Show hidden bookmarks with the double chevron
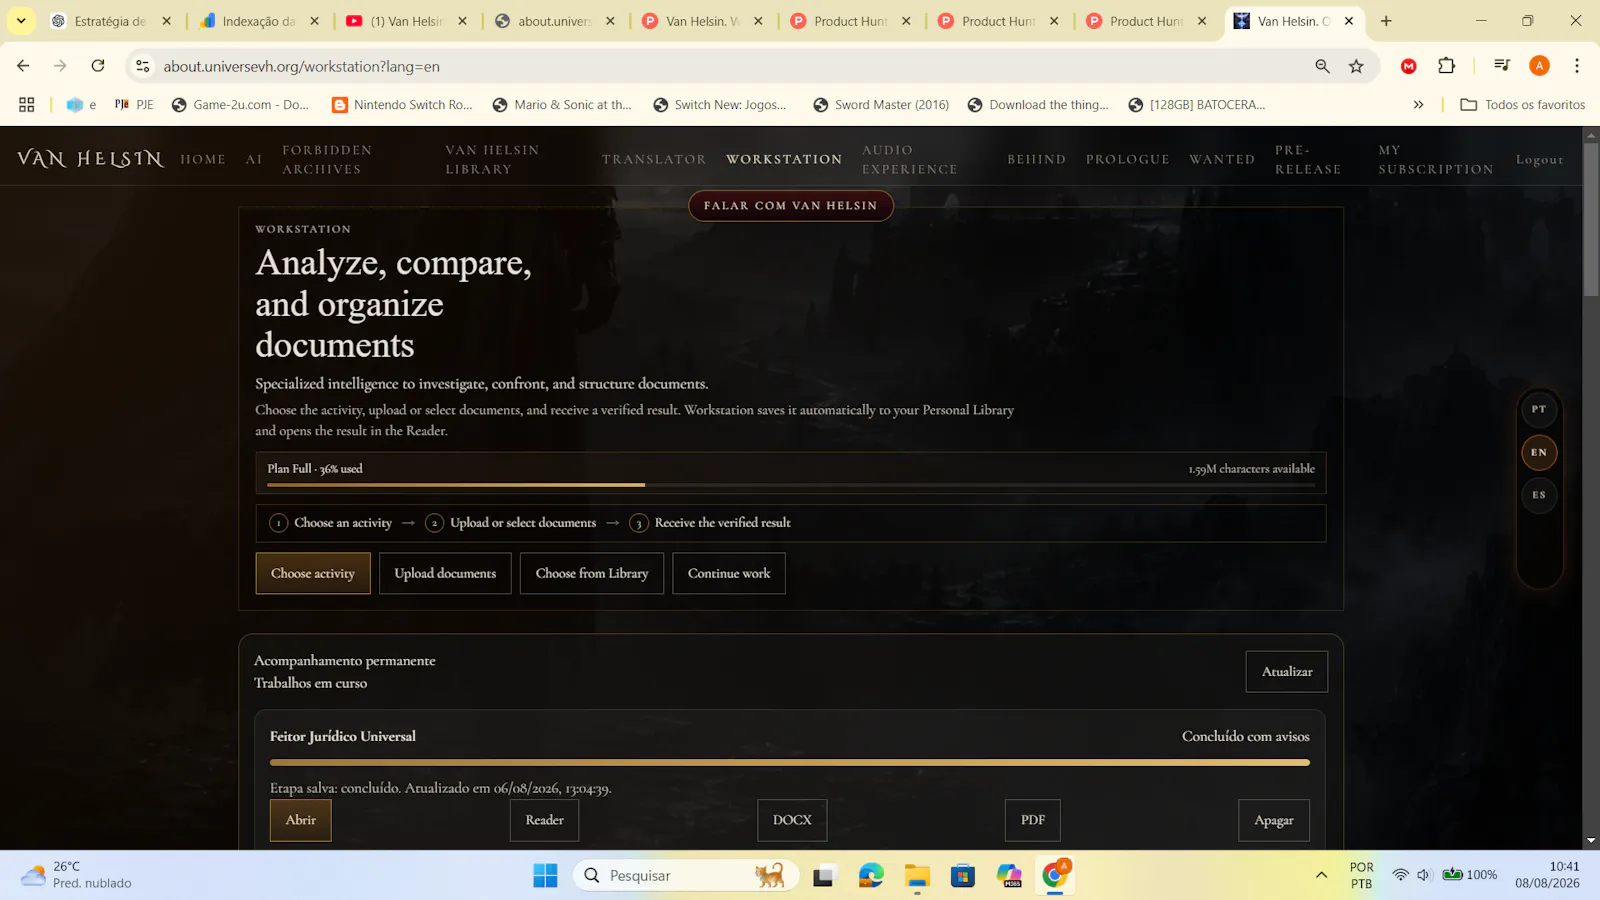The image size is (1600, 900). (x=1418, y=104)
